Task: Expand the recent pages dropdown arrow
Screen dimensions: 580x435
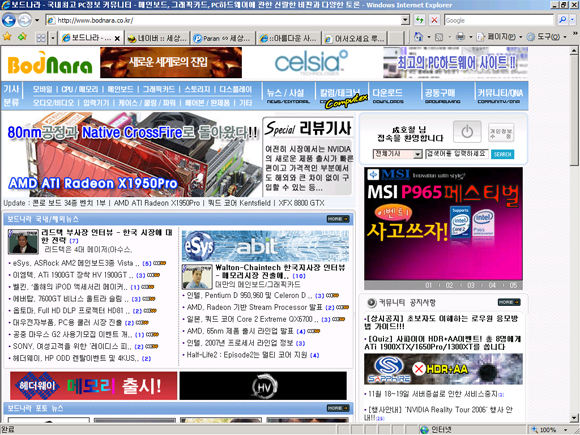Action: 37,20
